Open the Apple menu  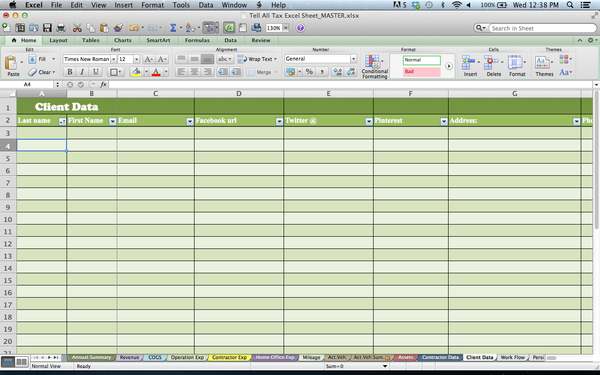(x=13, y=5)
